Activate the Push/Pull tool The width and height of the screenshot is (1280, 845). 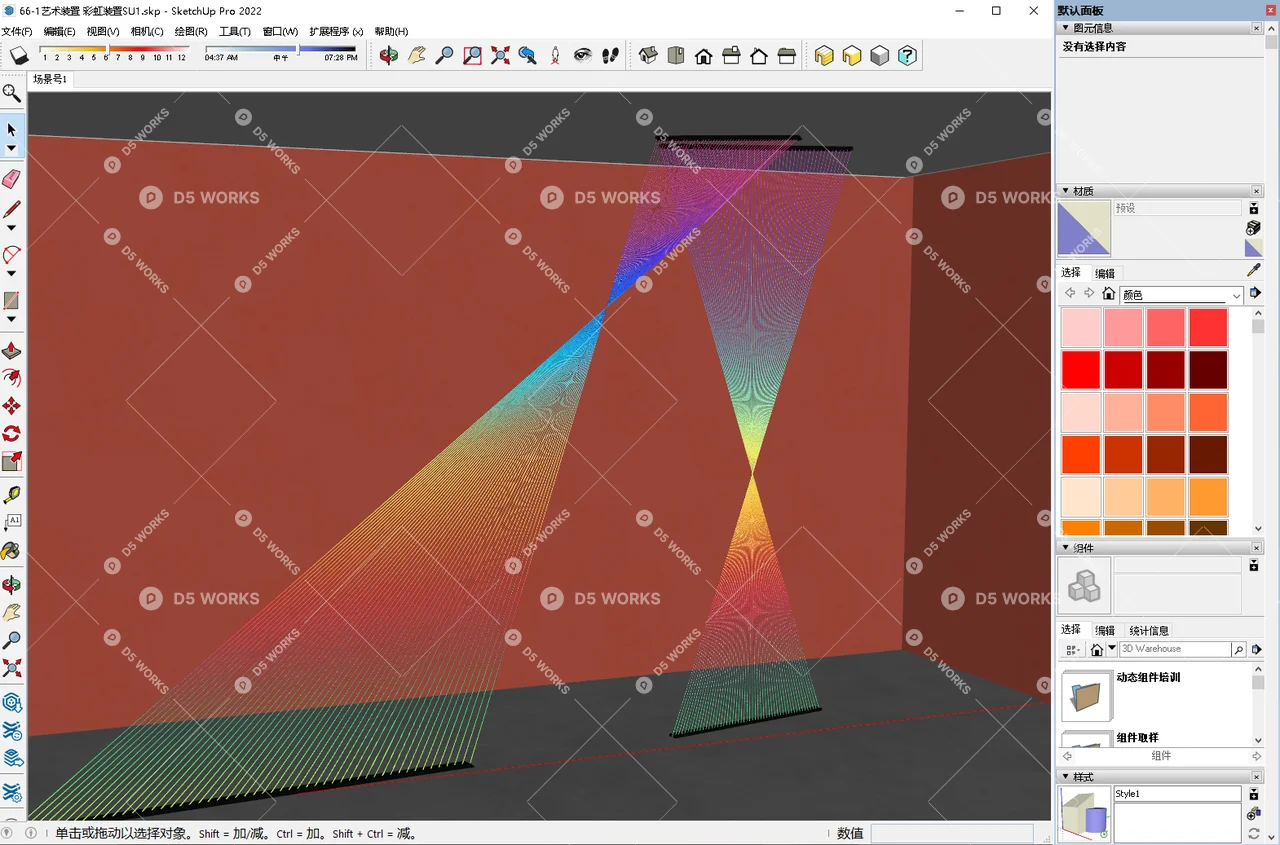click(12, 351)
